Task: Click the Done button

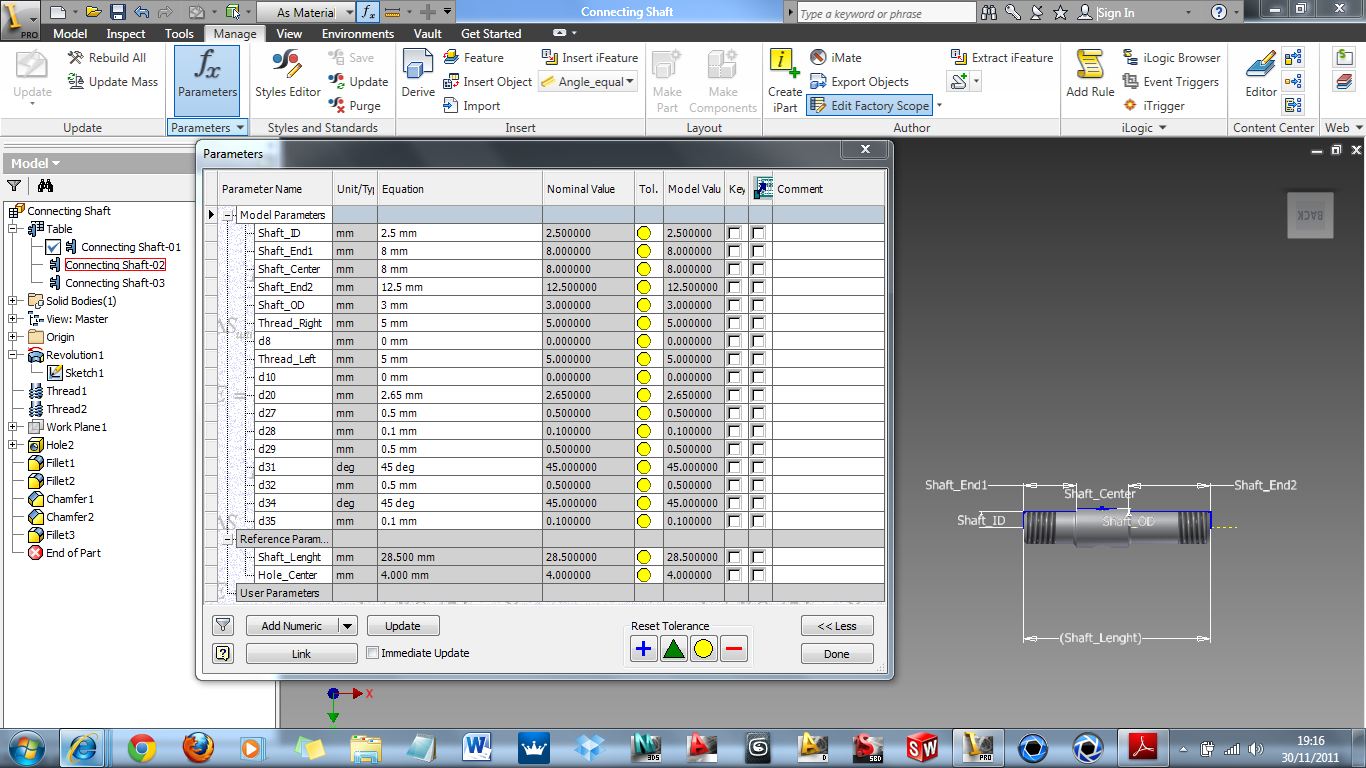Action: pos(837,654)
